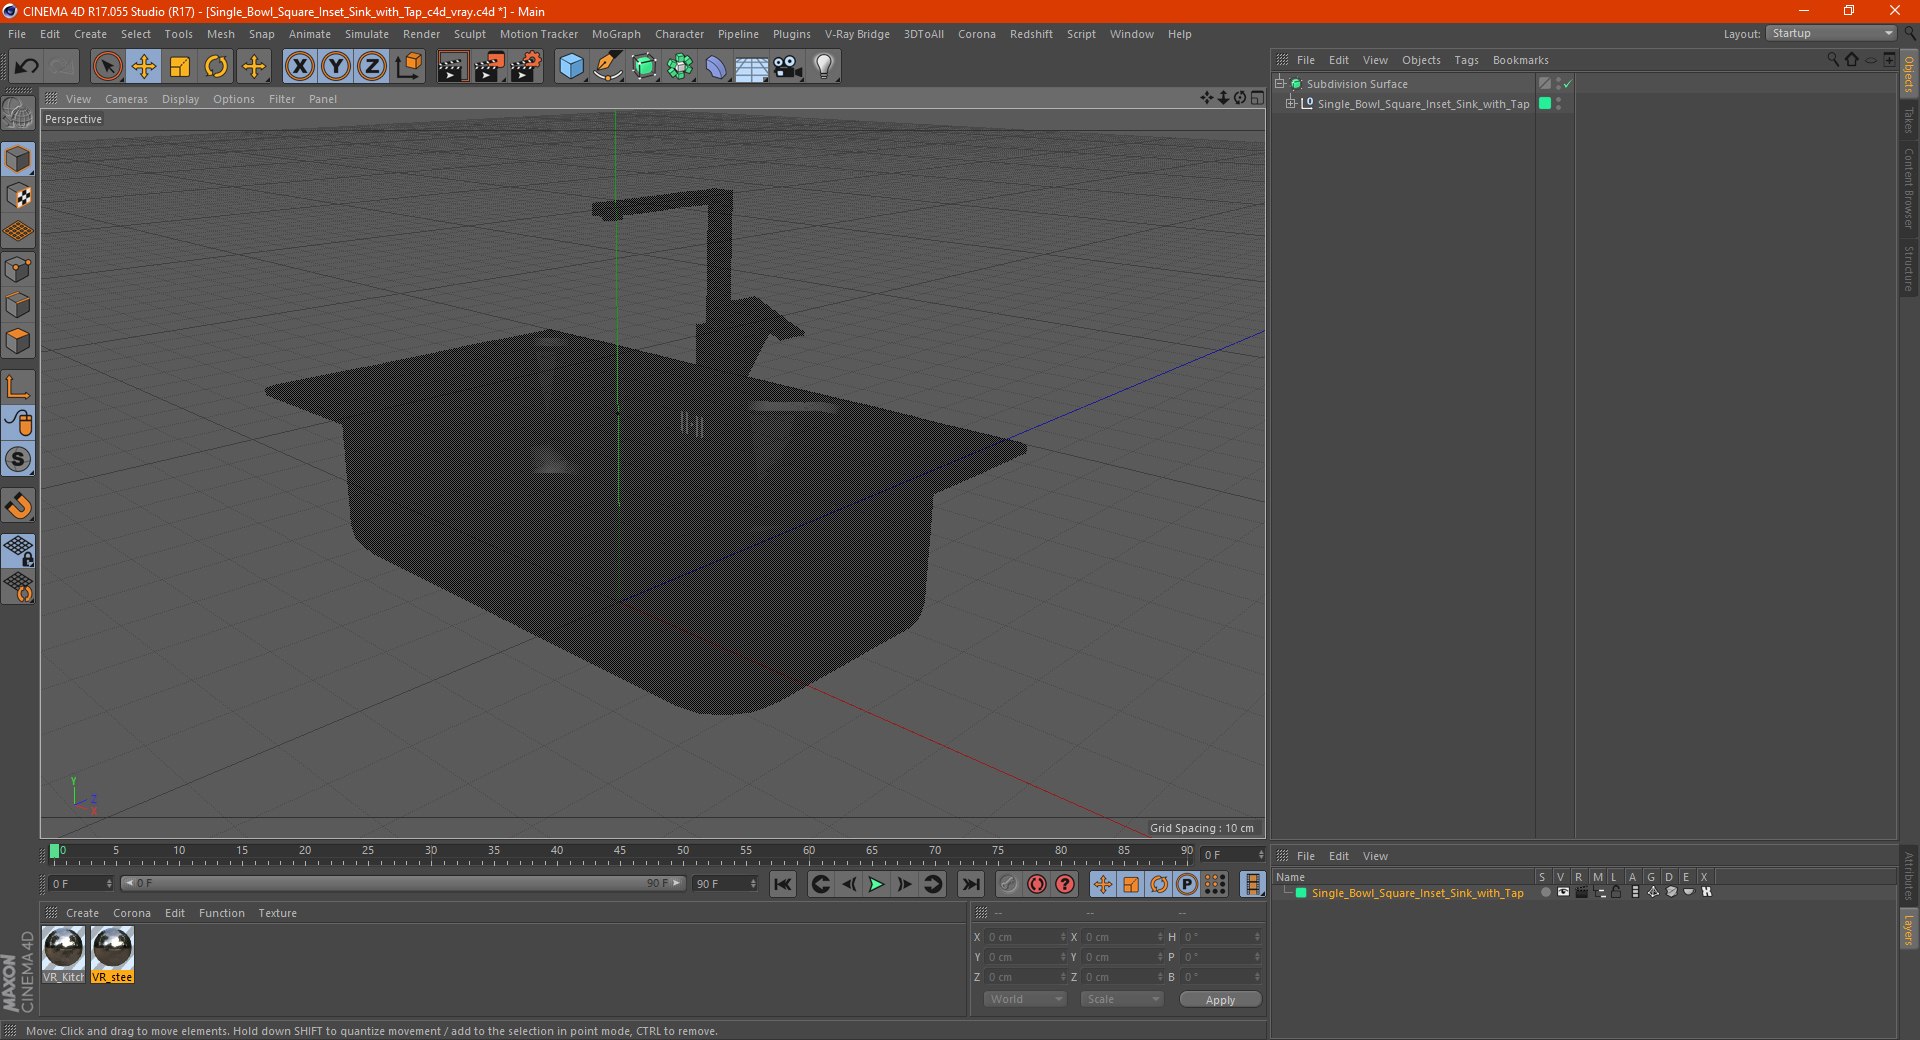1920x1040 pixels.
Task: Click the Undo arrow icon
Action: click(27, 67)
